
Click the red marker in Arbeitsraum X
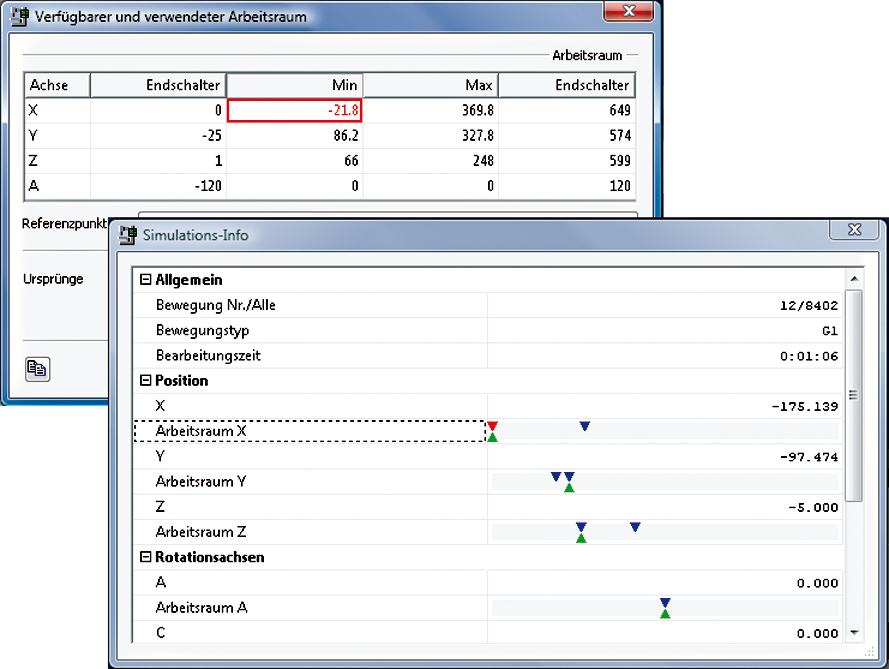coord(492,426)
